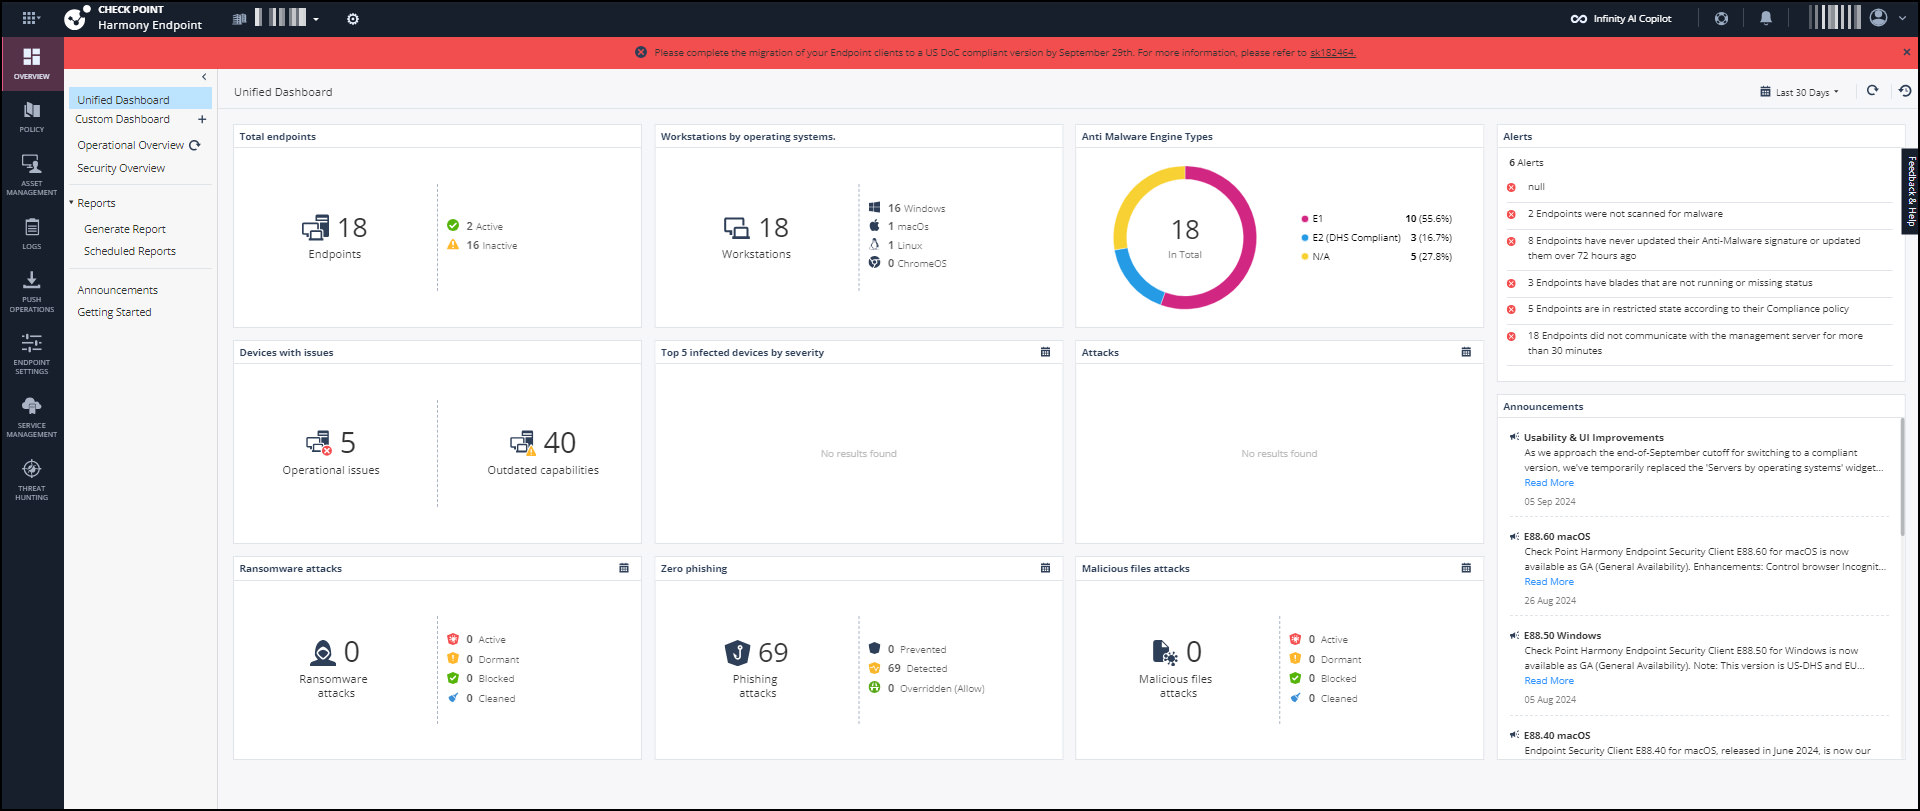1920x811 pixels.
Task: Select Security Overview in navigation
Action: tap(121, 168)
